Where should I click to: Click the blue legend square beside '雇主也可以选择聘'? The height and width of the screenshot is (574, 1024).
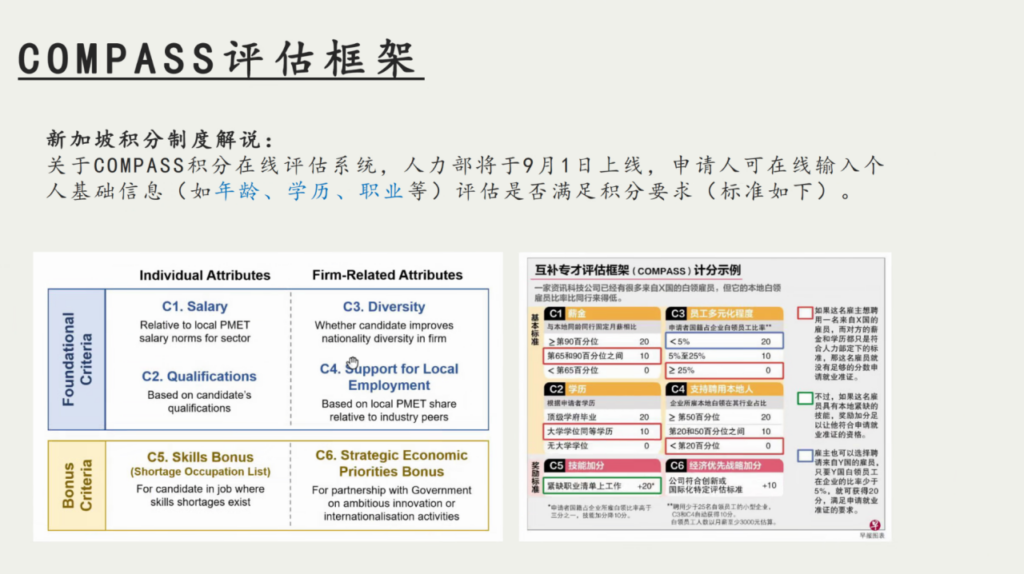[x=805, y=456]
